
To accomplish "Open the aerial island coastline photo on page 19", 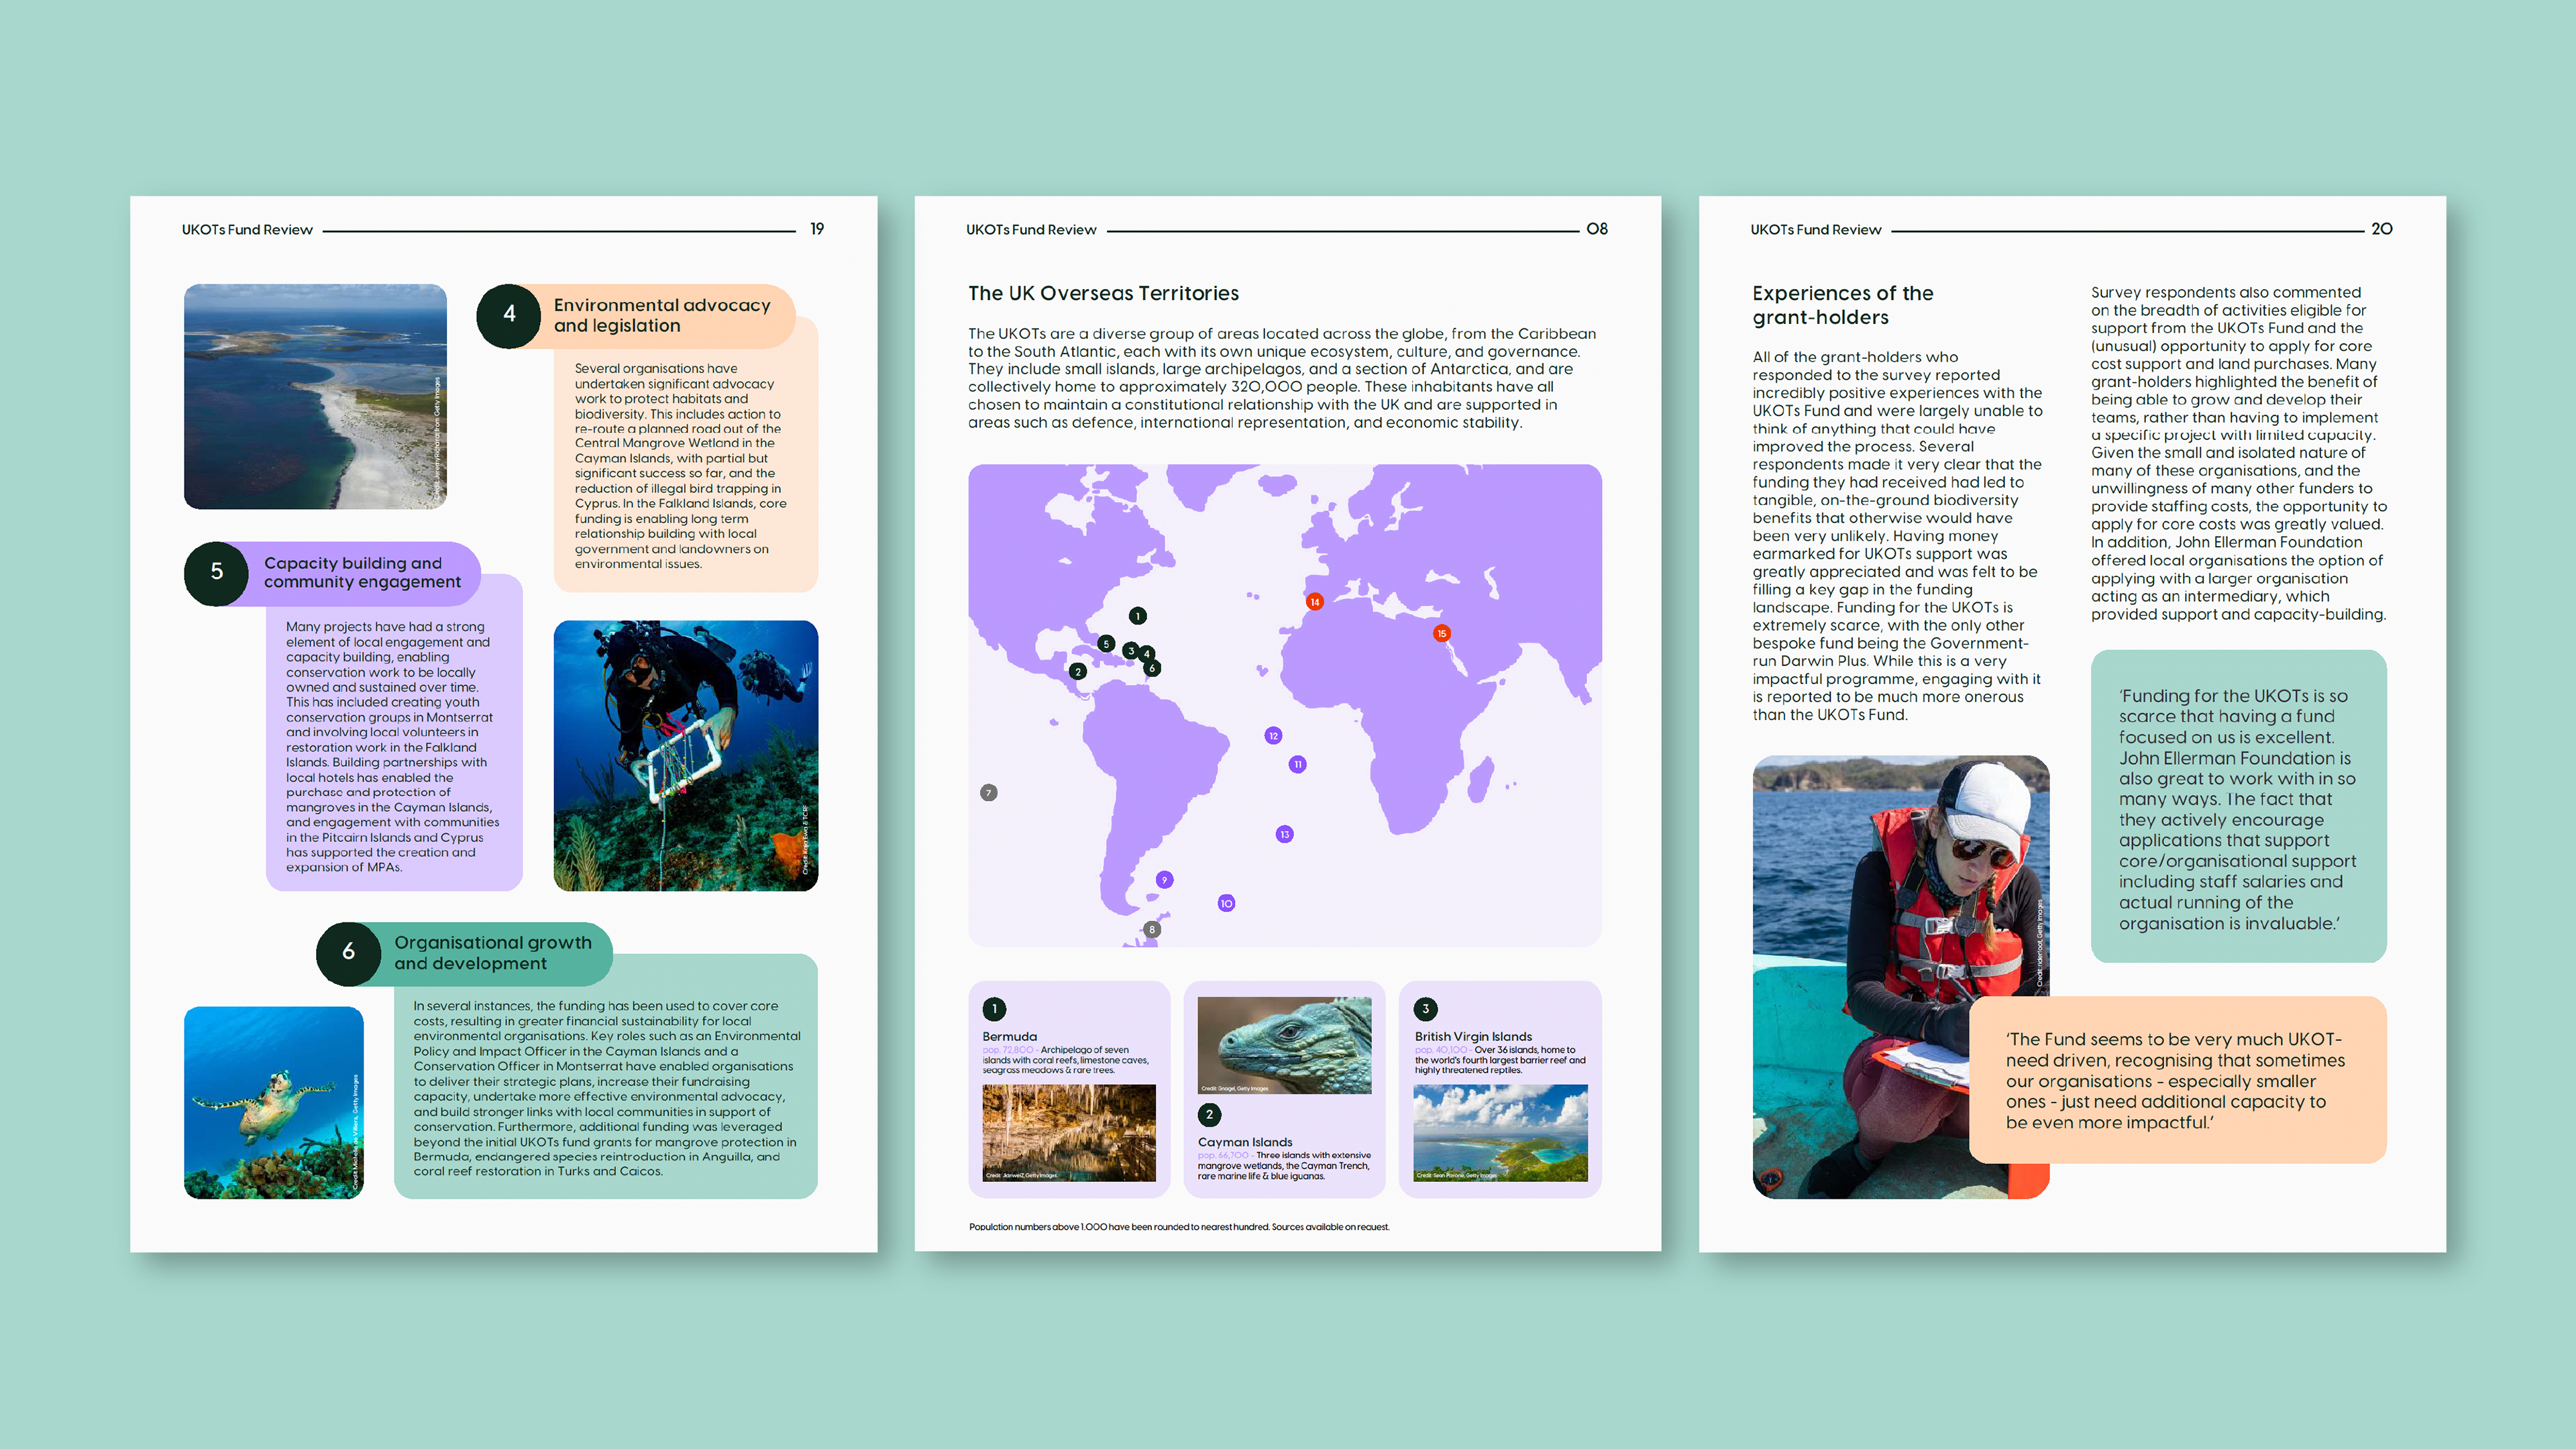I will coord(315,396).
